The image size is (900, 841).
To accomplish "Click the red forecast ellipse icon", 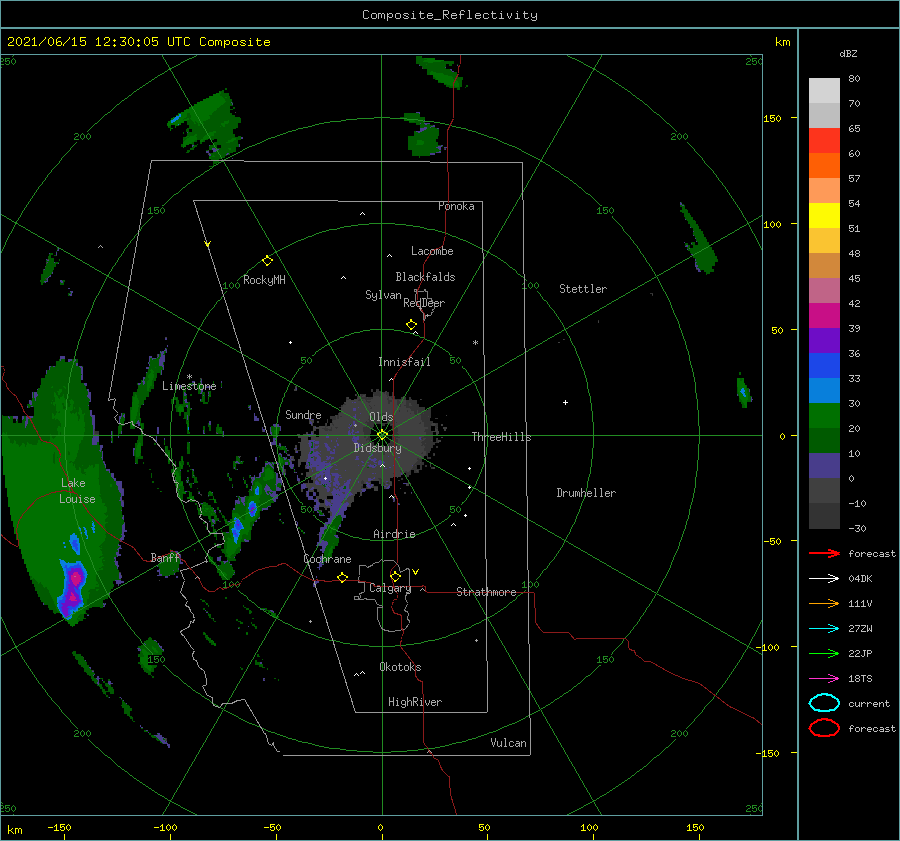I will [x=824, y=728].
